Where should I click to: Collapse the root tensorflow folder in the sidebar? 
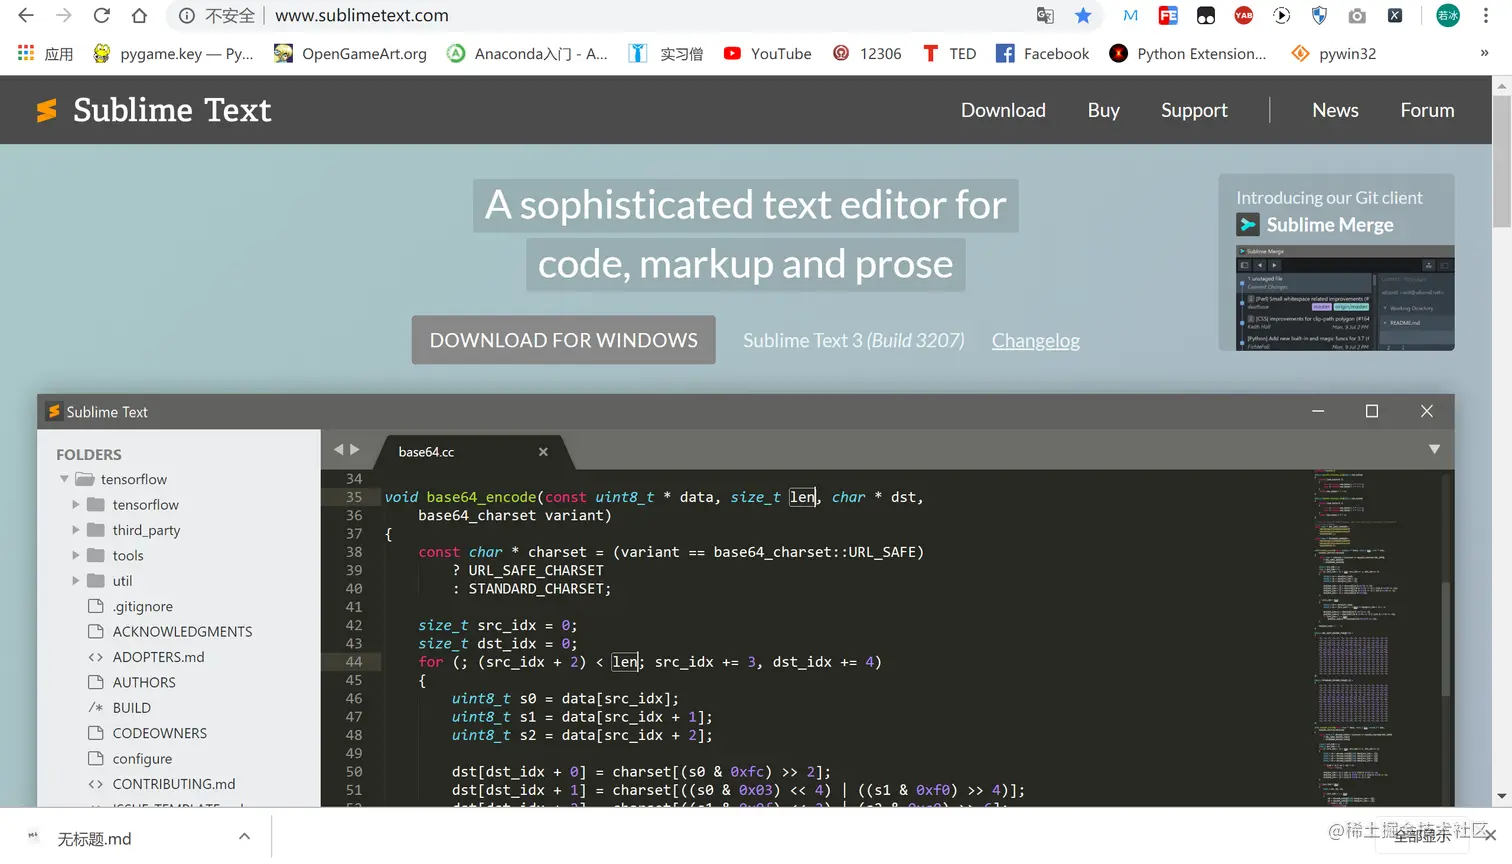64,479
